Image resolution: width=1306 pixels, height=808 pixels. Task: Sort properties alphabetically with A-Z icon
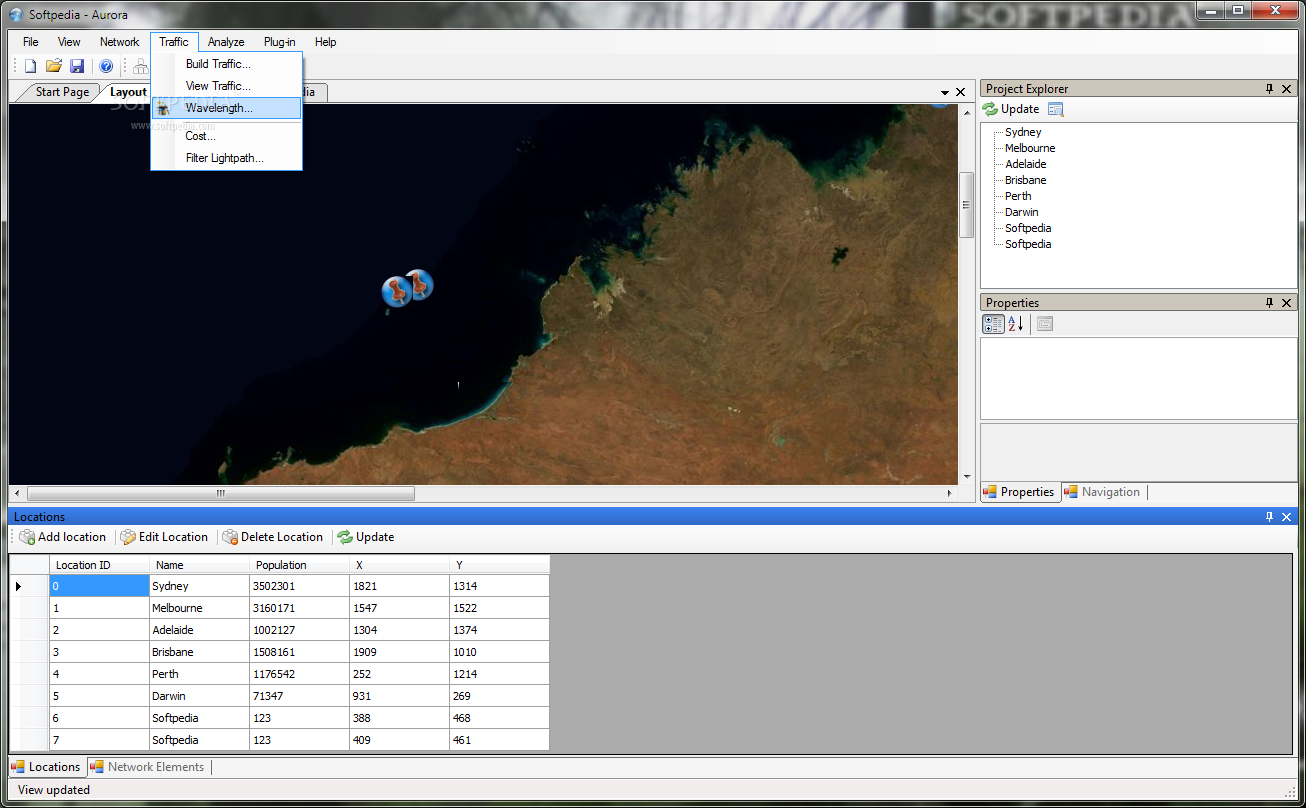click(x=1015, y=323)
